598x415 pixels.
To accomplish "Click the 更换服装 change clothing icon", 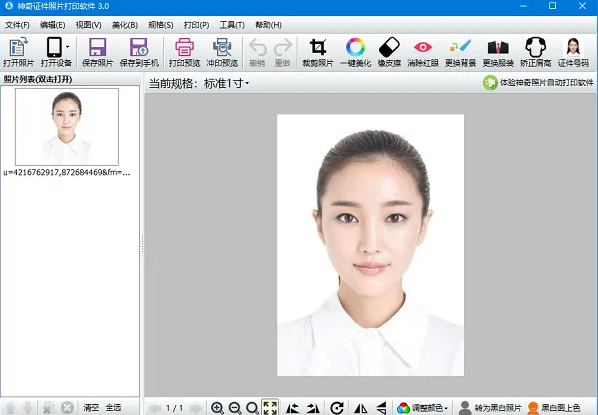I will pyautogui.click(x=498, y=52).
